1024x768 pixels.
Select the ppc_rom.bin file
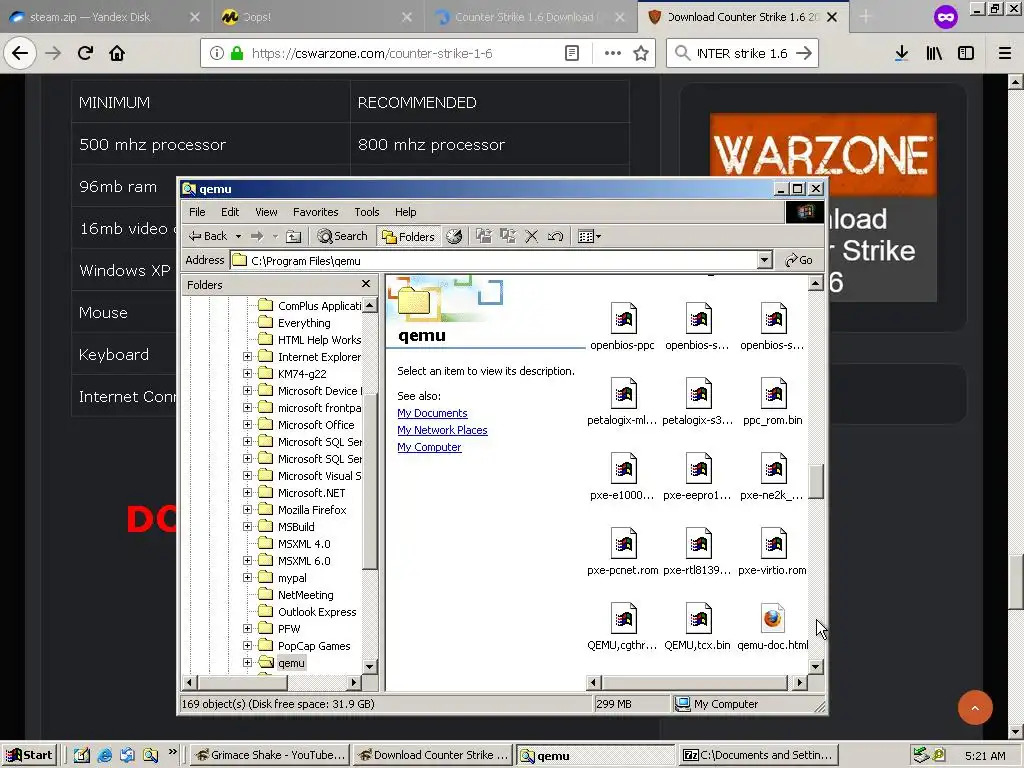click(773, 402)
